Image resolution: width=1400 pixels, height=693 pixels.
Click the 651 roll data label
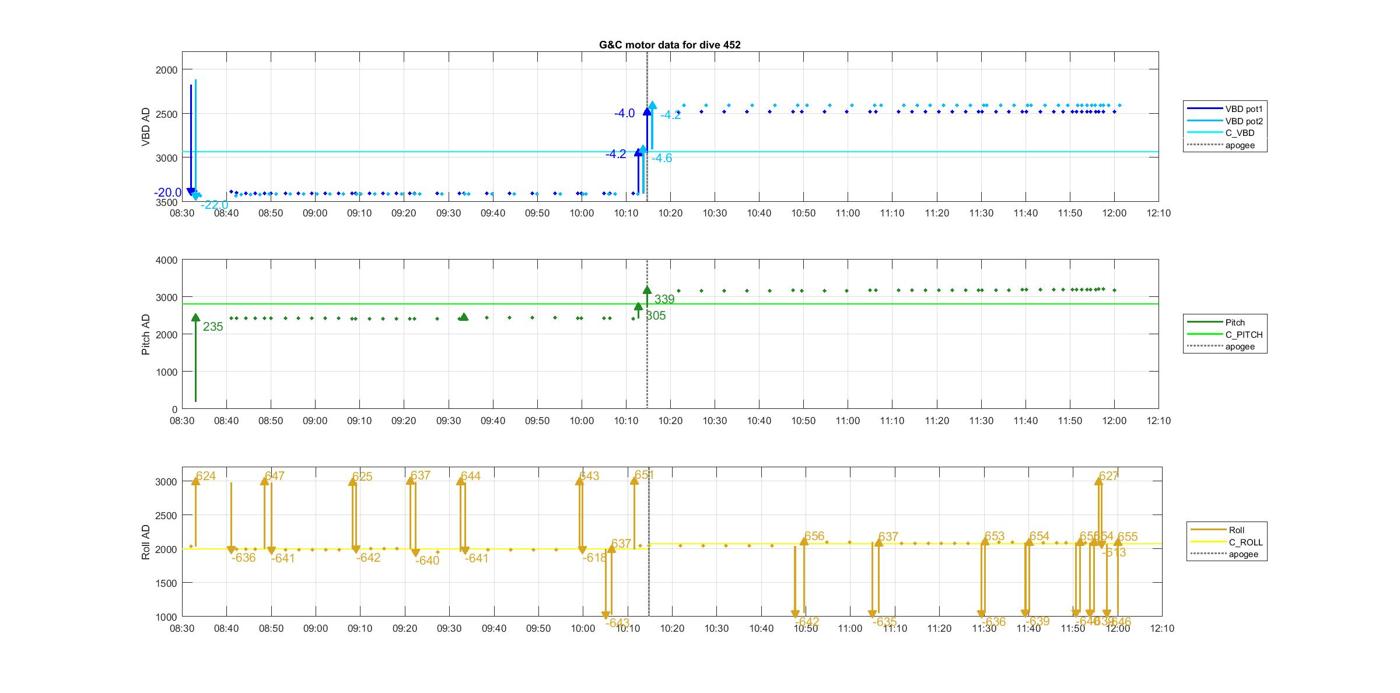click(x=644, y=475)
